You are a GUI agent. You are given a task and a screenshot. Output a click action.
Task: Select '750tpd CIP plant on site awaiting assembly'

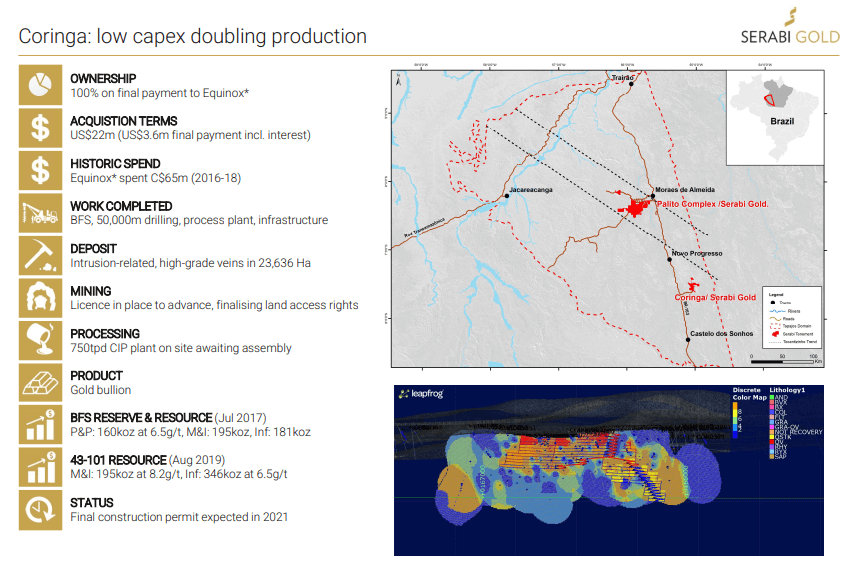pos(181,348)
